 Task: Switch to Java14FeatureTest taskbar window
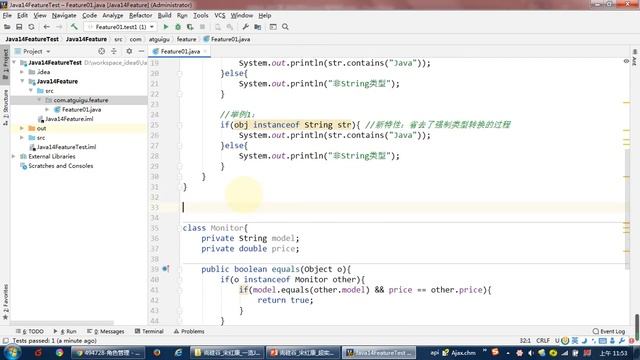pos(379,353)
